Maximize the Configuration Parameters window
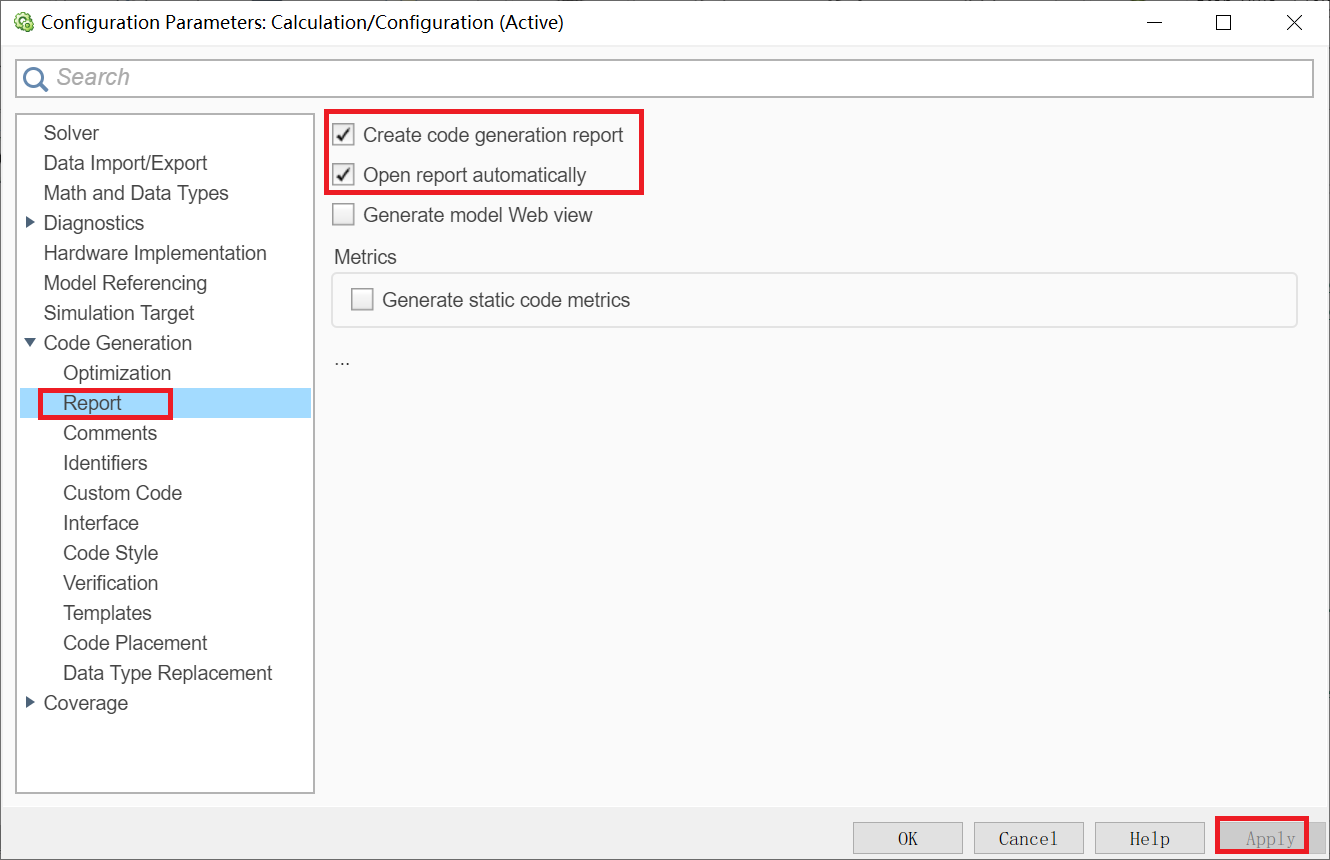 point(1223,22)
